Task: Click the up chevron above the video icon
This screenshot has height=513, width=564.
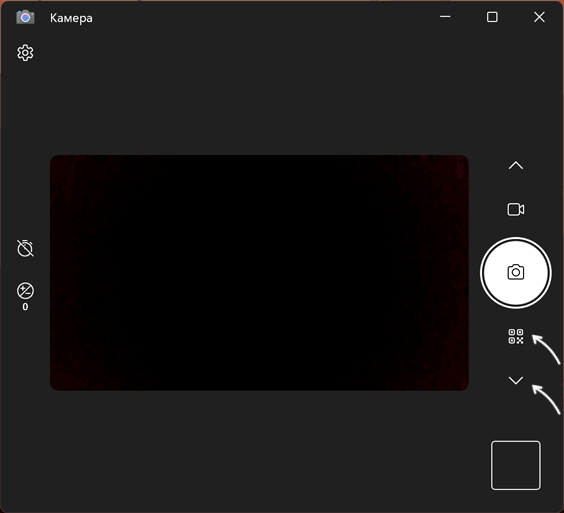Action: (x=515, y=165)
